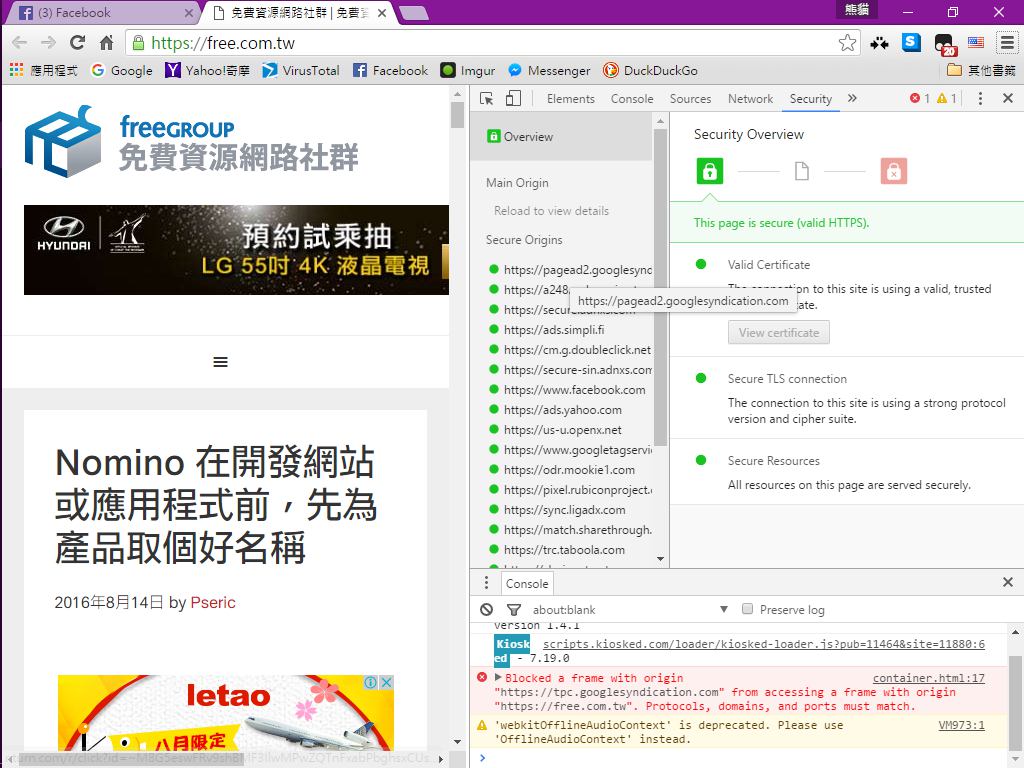Select the https://www.facebook.com secure origin
This screenshot has width=1024, height=768.
pos(574,390)
